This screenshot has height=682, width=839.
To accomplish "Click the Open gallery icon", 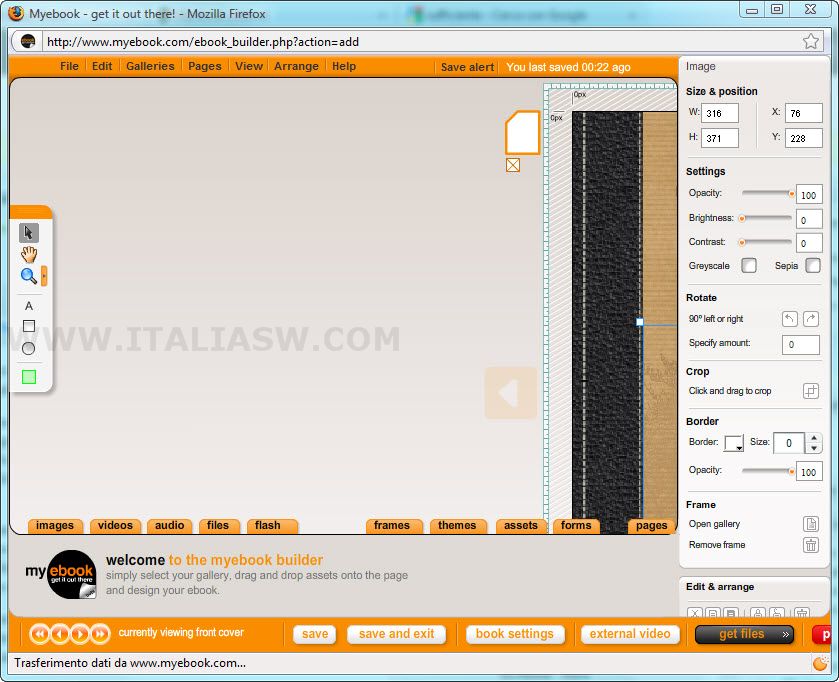I will point(811,524).
